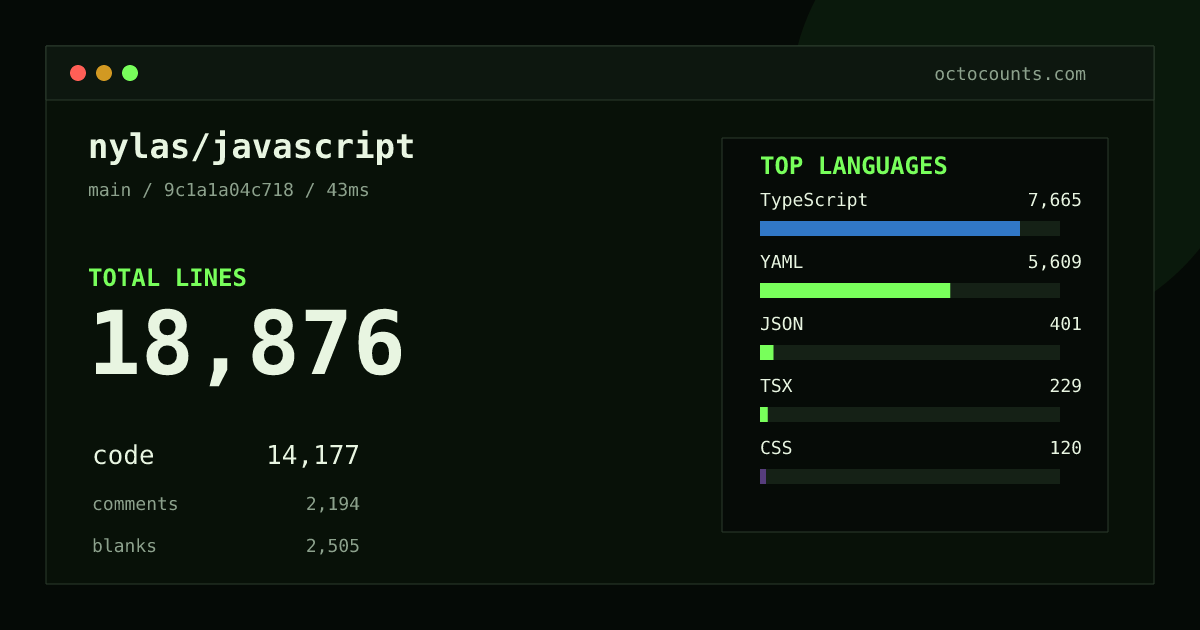Click the blanks label

coord(124,546)
